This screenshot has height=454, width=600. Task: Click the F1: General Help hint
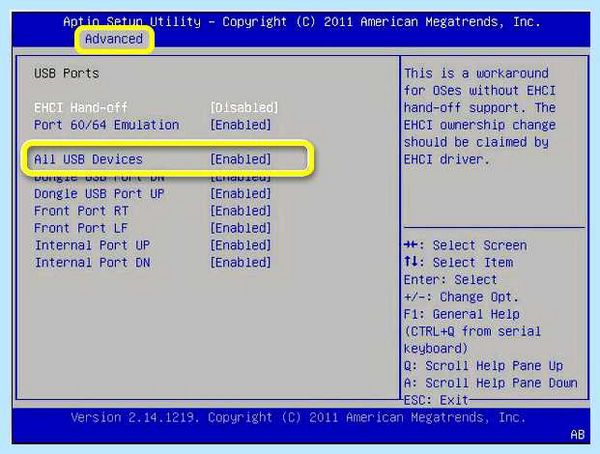(x=461, y=314)
